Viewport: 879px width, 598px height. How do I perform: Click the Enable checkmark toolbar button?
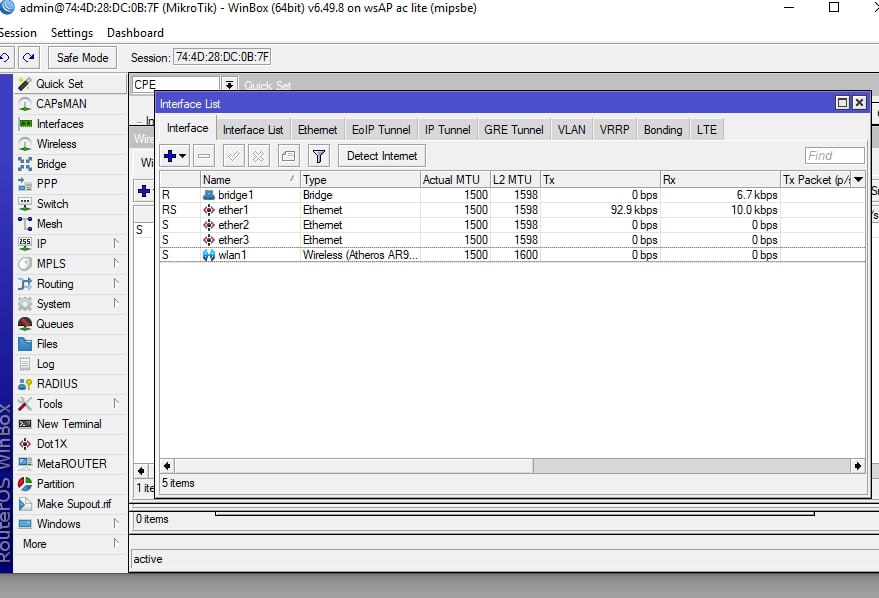click(x=233, y=156)
